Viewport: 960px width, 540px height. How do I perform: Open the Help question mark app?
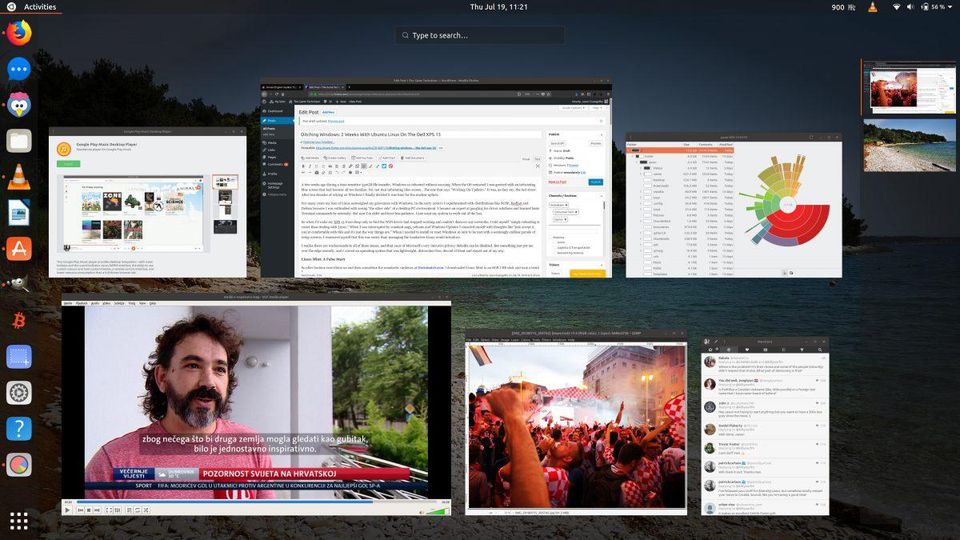19,429
